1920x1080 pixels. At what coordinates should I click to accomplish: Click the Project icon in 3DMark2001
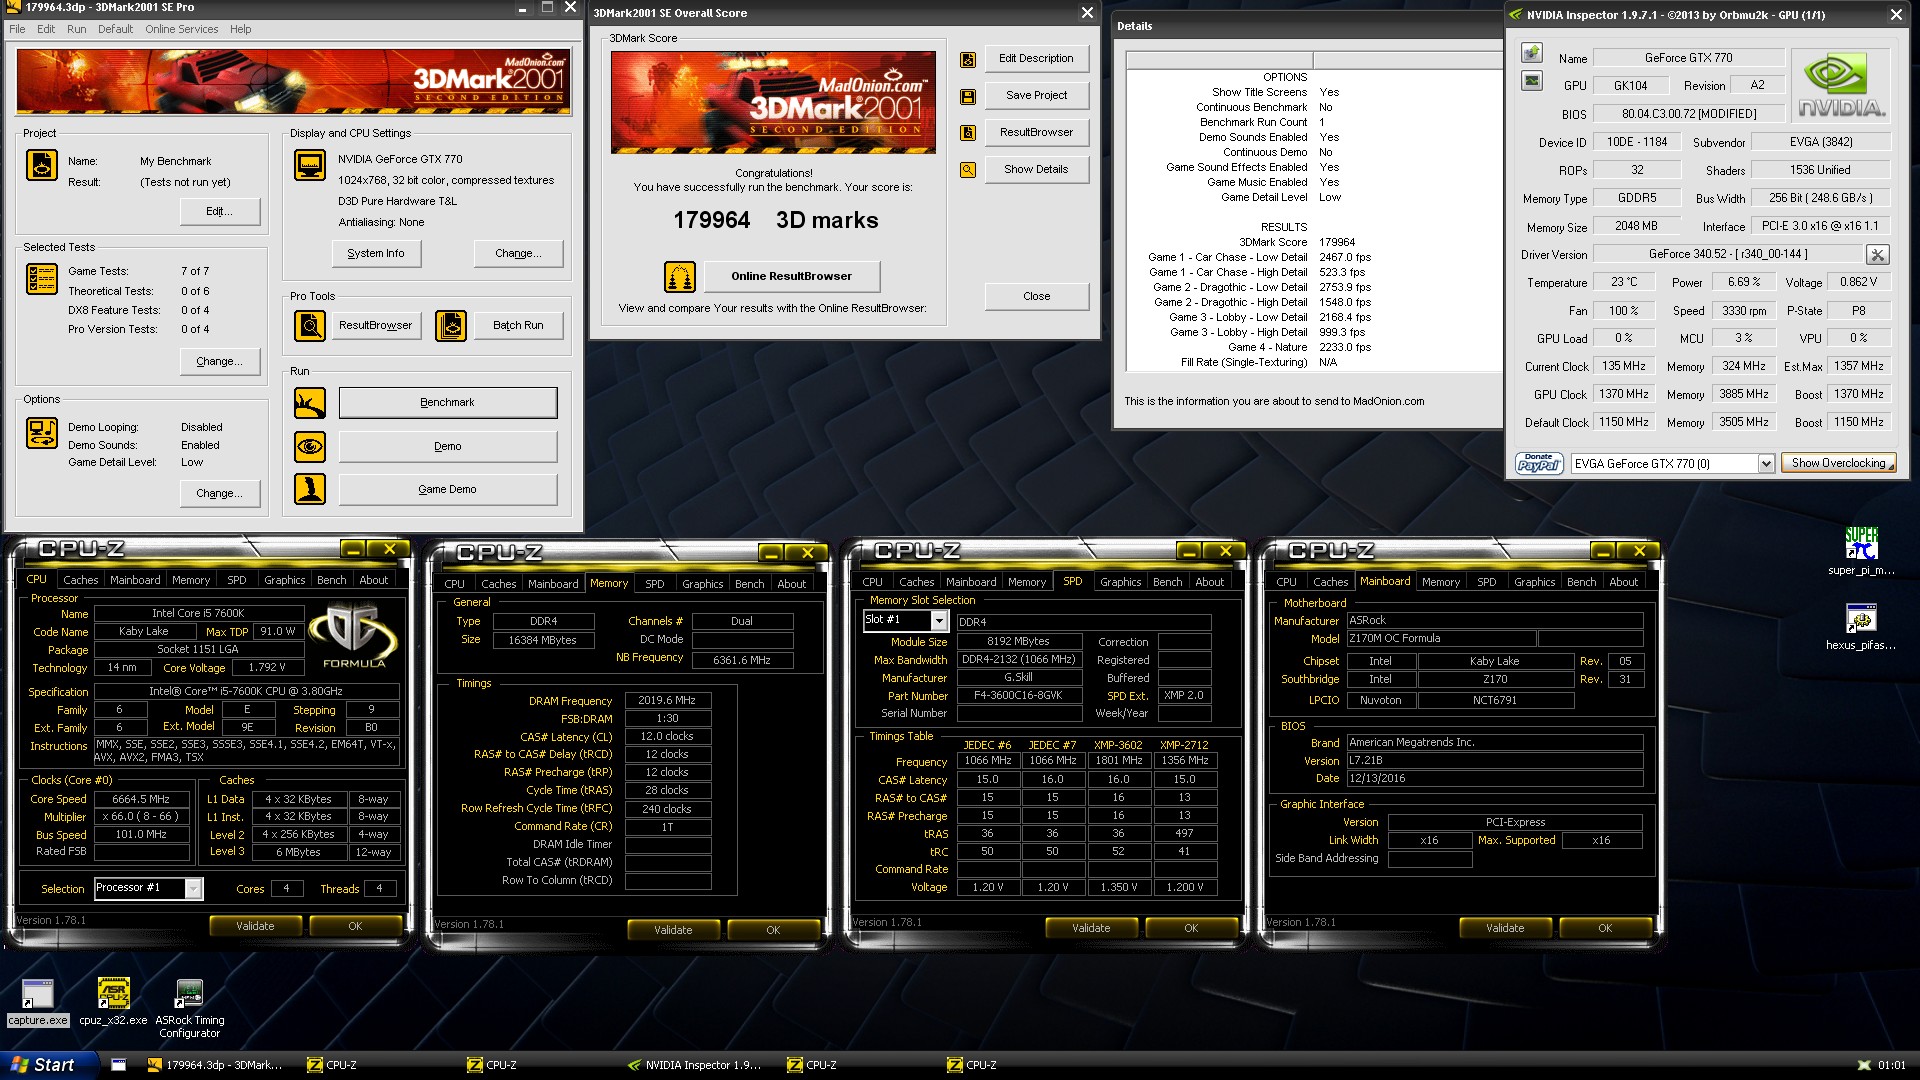point(42,166)
